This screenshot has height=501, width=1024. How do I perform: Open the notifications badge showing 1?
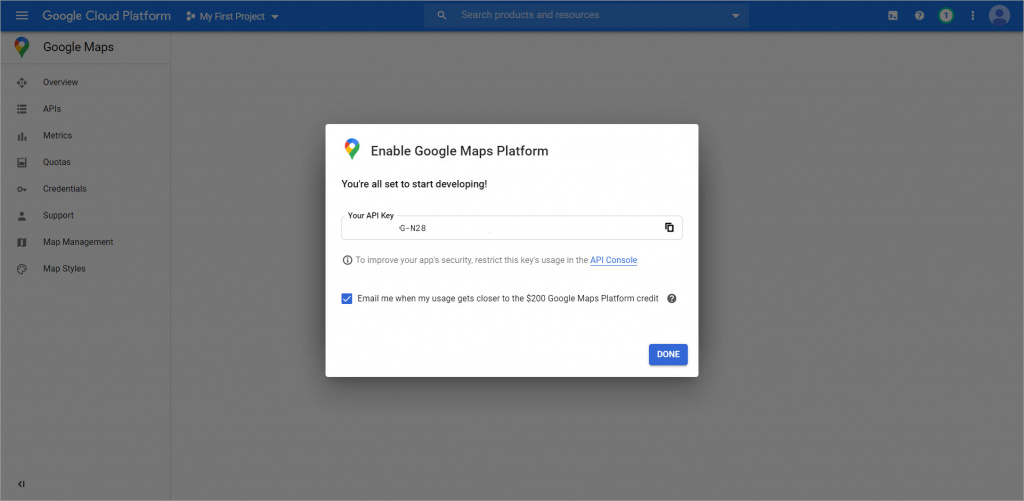tap(946, 16)
